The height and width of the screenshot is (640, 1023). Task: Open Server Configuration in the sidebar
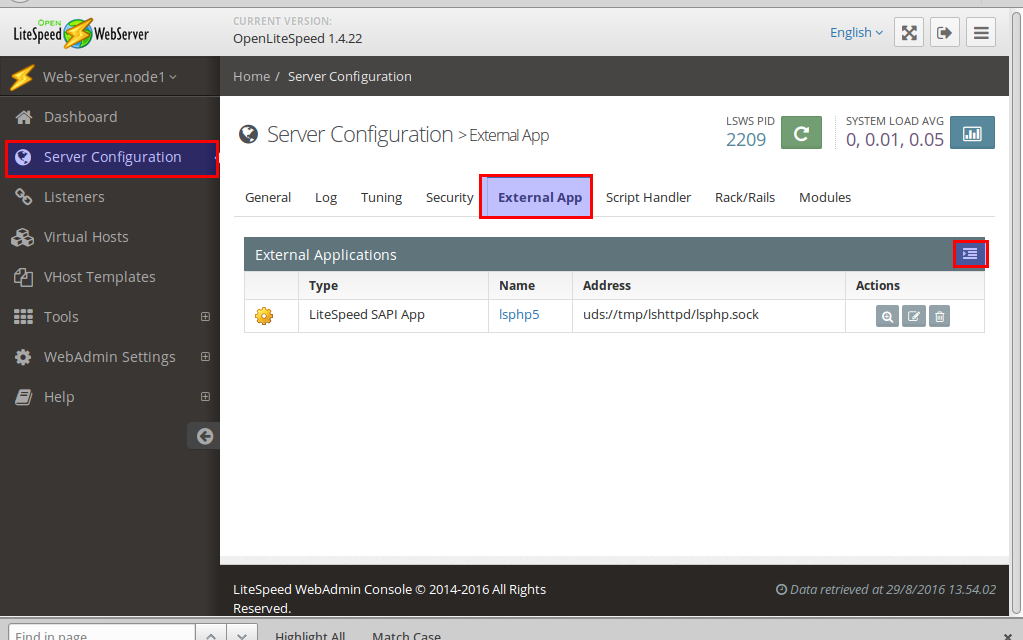point(110,157)
